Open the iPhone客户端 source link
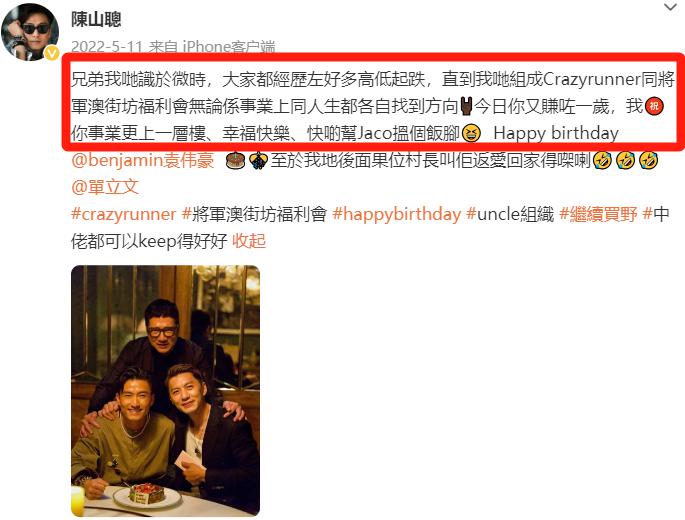The width and height of the screenshot is (685, 520). pyautogui.click(x=228, y=47)
